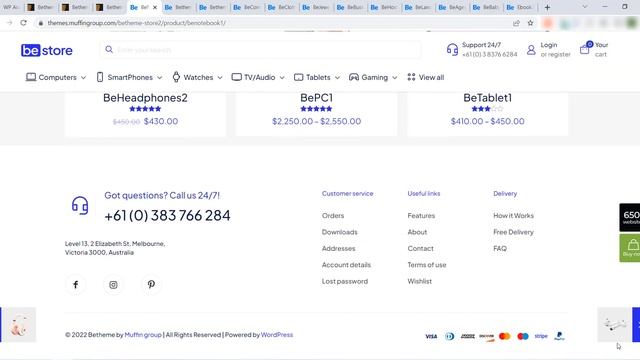Open the Facebook social icon
Screen dimensions: 640x360
(x=76, y=284)
